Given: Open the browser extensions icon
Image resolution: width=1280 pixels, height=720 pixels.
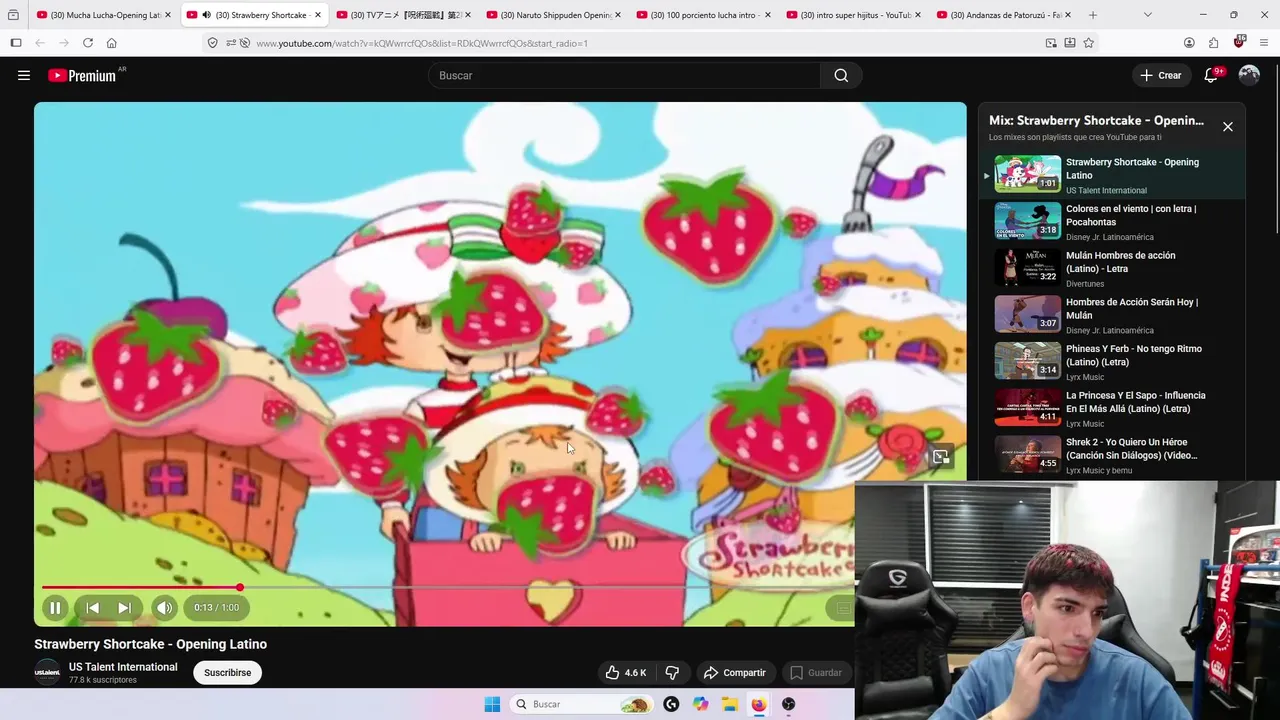Looking at the screenshot, I should click(x=1214, y=43).
